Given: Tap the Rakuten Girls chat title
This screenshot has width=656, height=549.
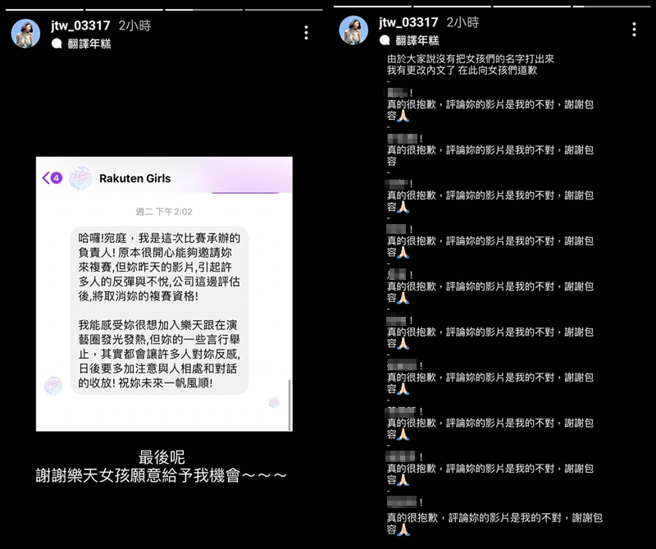Looking at the screenshot, I should pyautogui.click(x=135, y=178).
